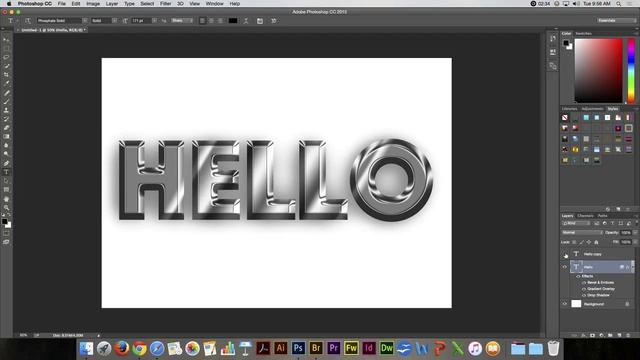Select the Crop tool
Screen dimensions: 640x360
pos(6,75)
